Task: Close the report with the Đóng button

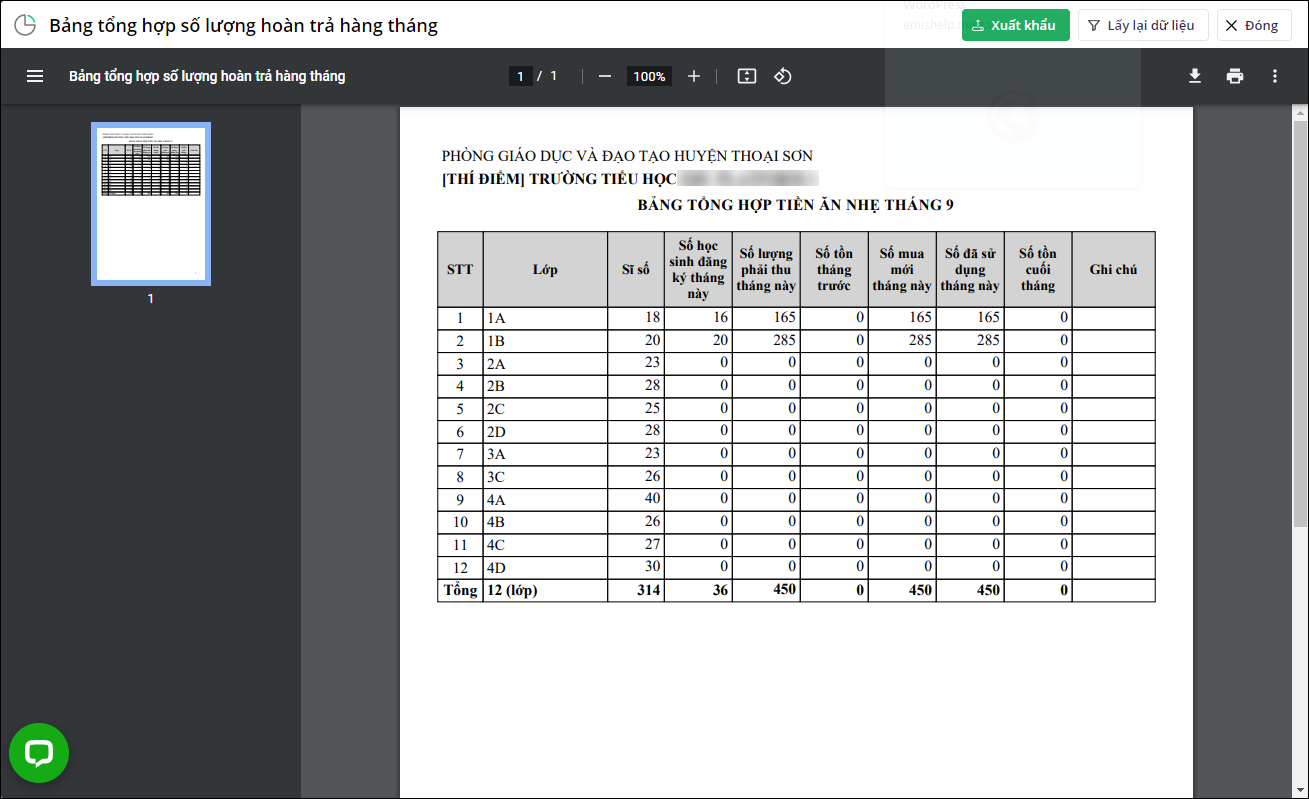Action: click(1254, 25)
